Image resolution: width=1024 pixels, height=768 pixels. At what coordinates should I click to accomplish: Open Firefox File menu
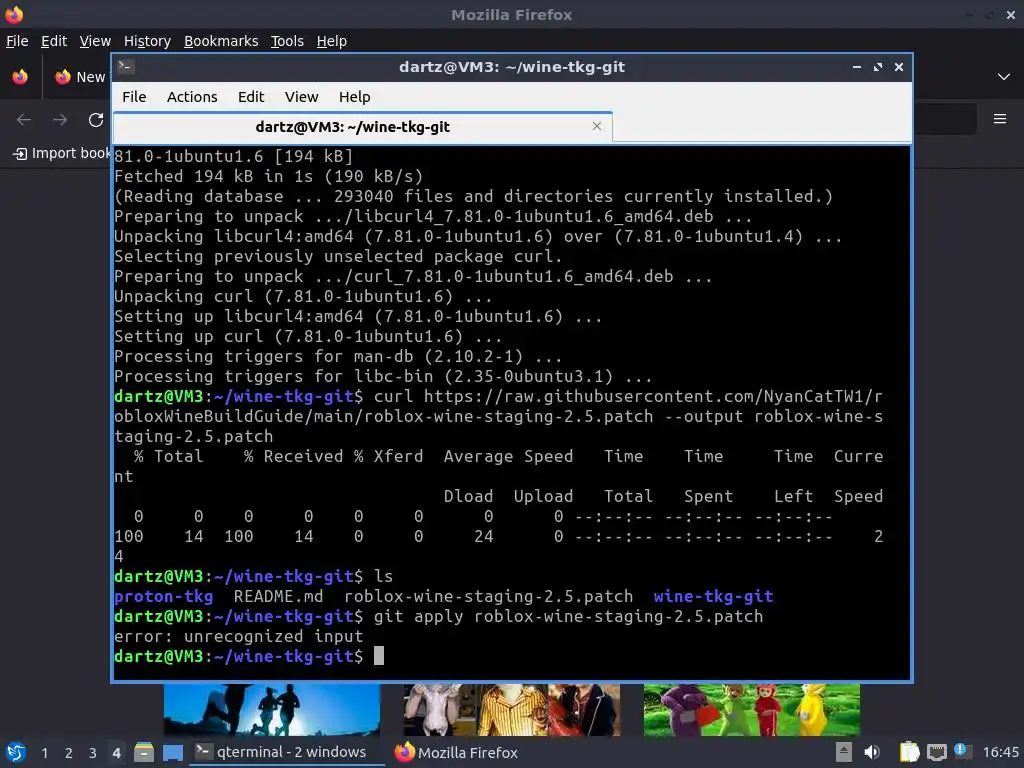(x=17, y=41)
